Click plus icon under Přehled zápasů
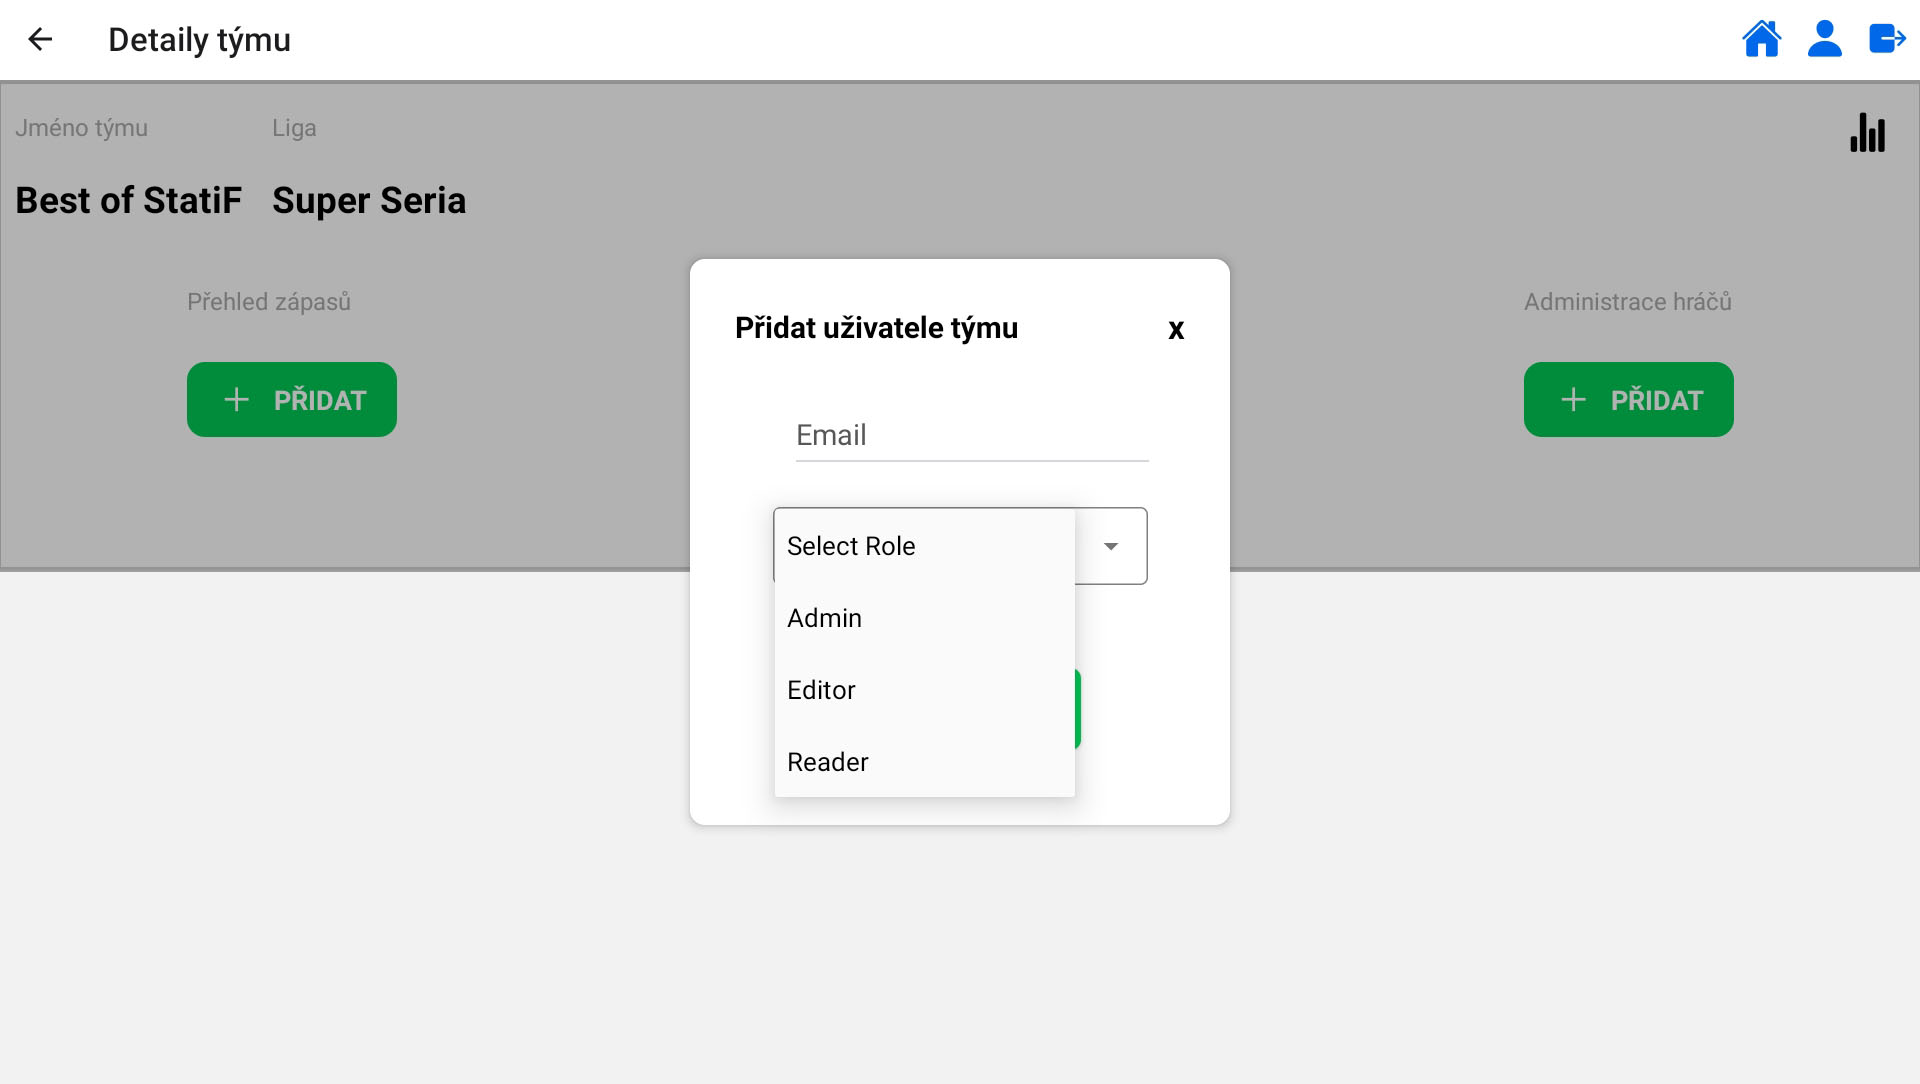 coord(237,400)
